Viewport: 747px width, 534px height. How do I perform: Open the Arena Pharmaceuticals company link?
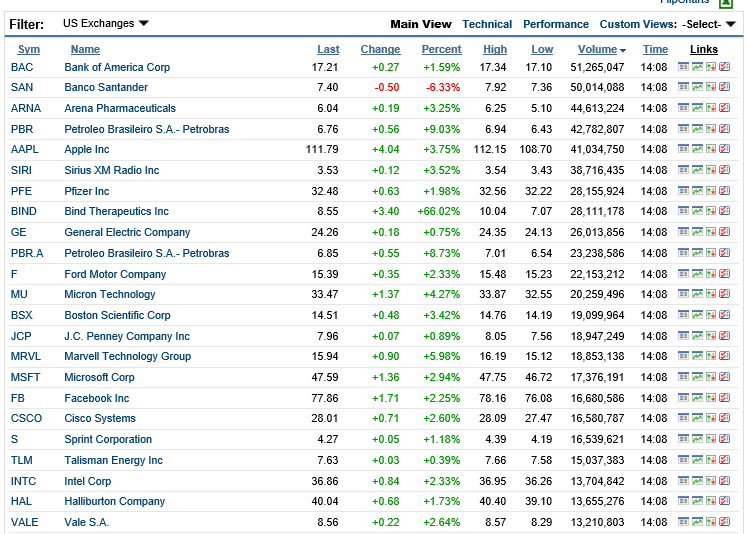[x=120, y=108]
